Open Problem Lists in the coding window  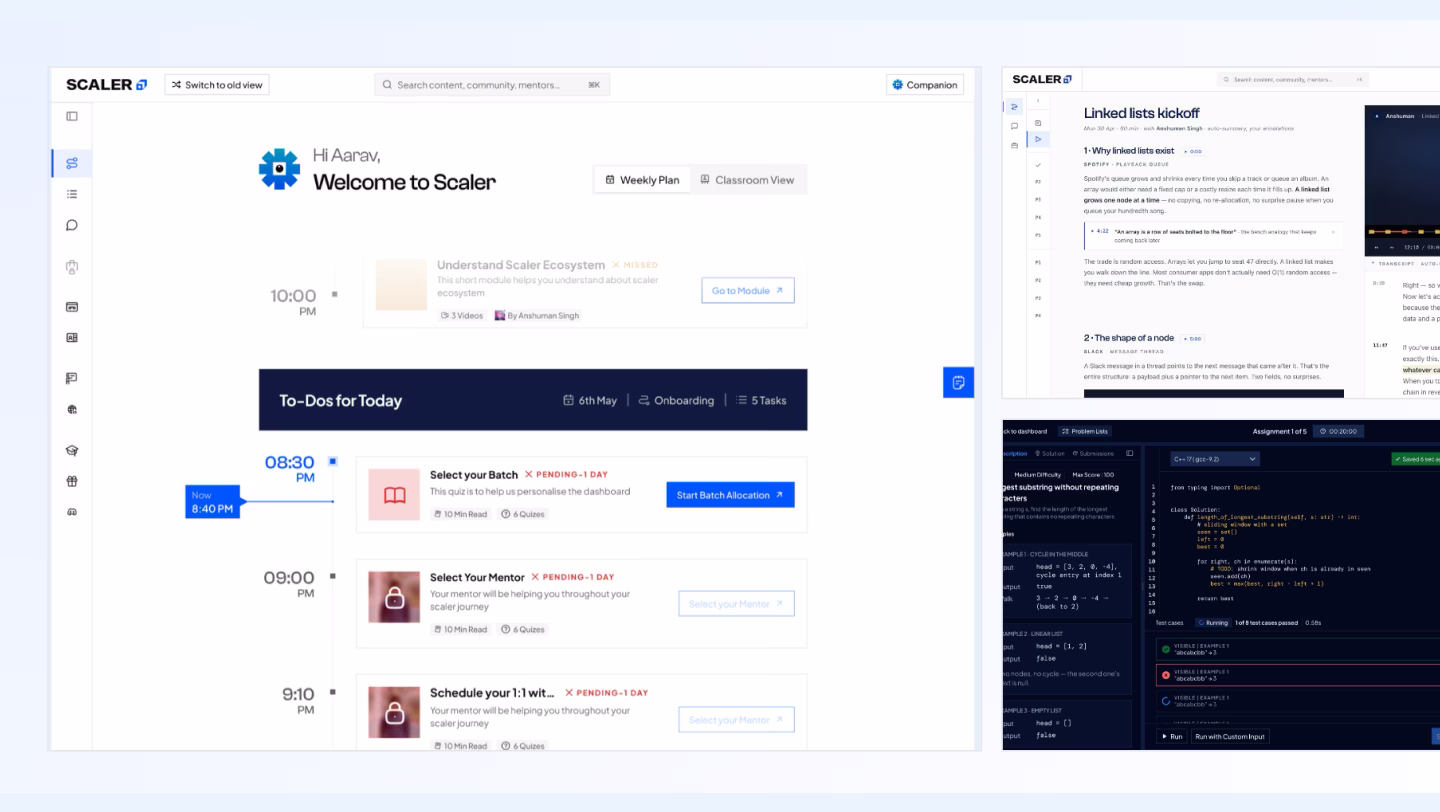coord(1085,431)
